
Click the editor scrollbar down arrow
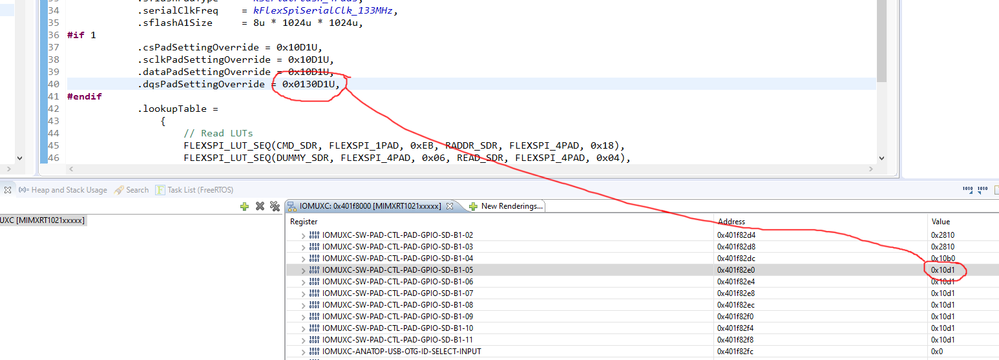(x=882, y=157)
